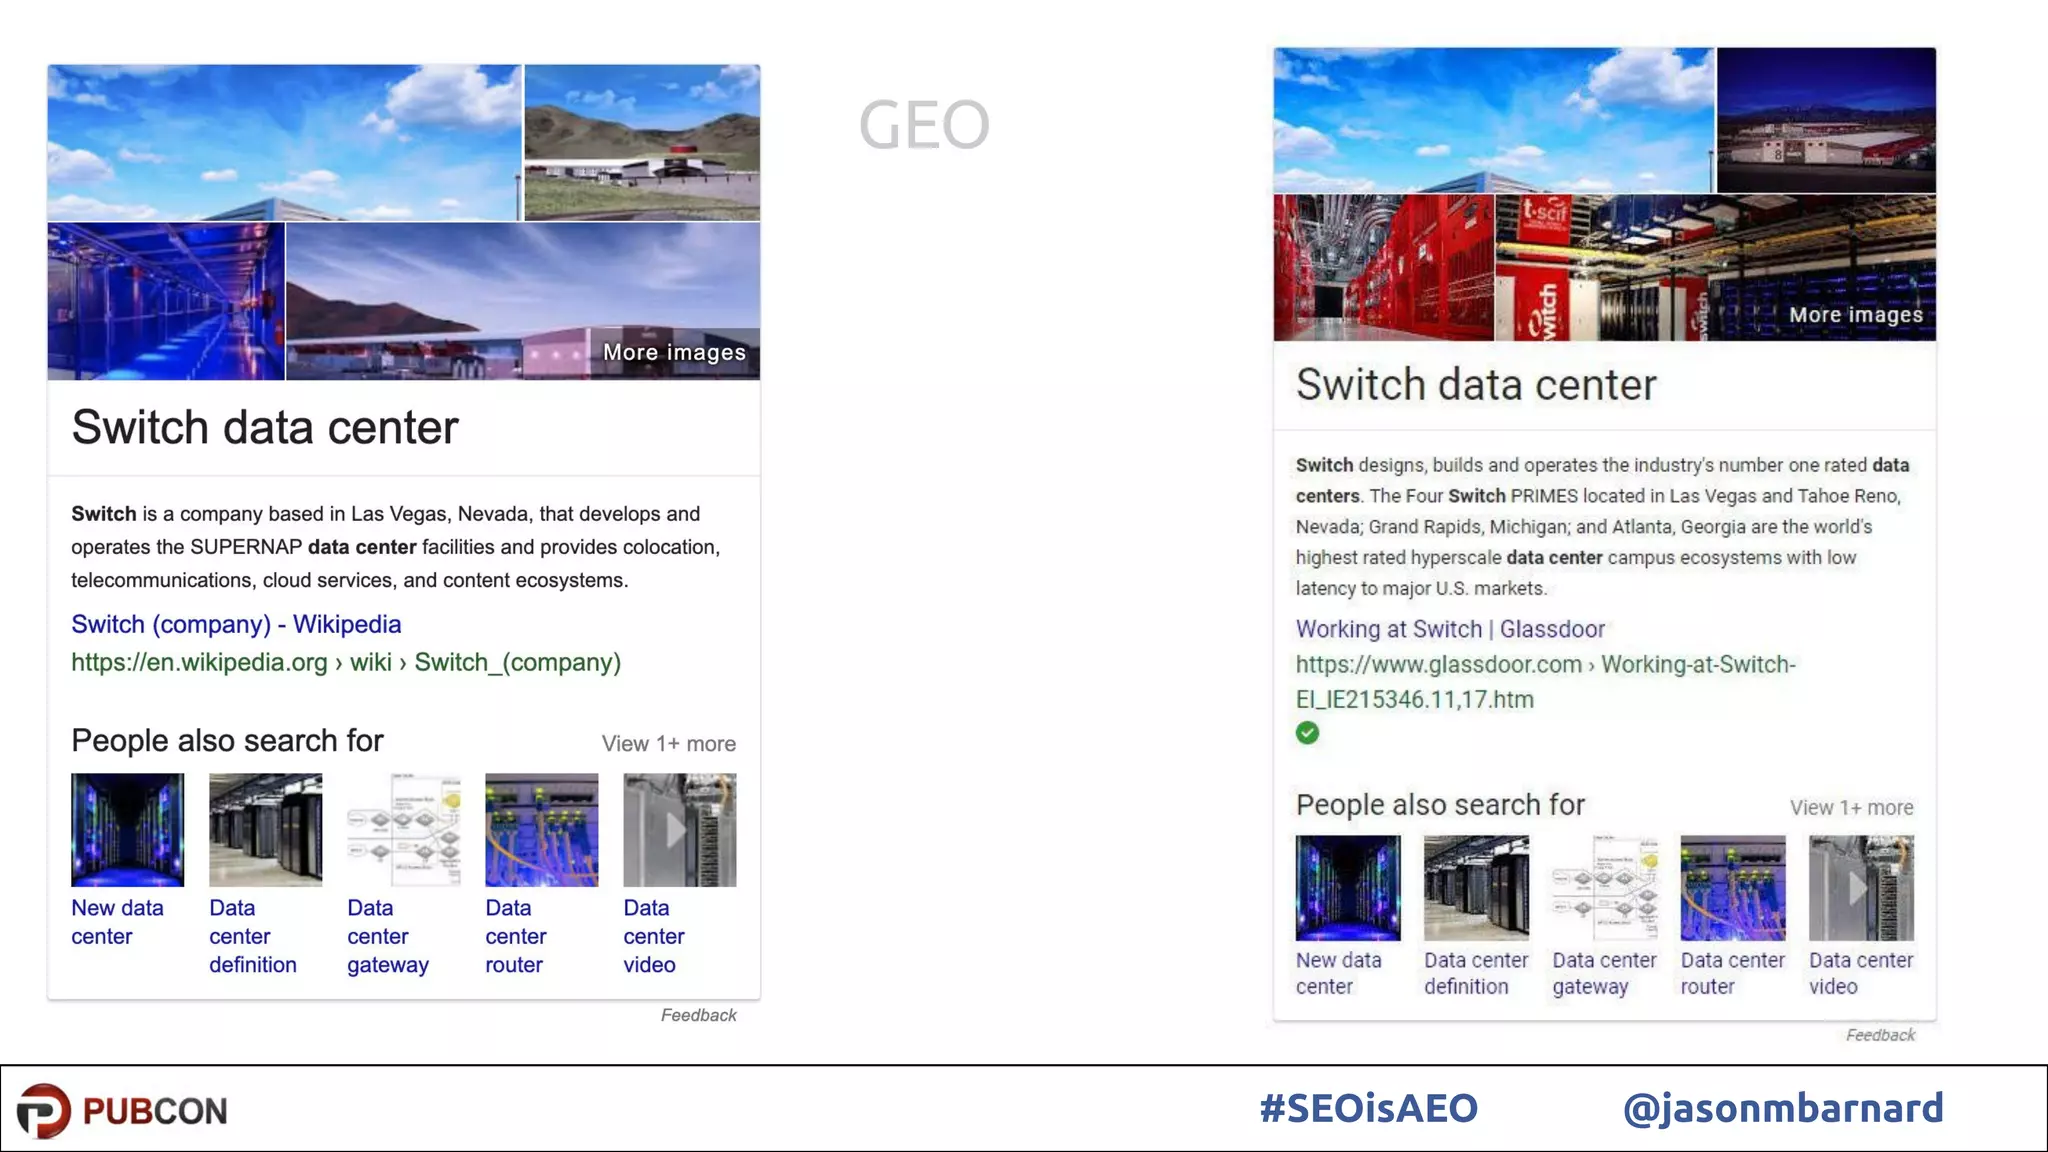Image resolution: width=2048 pixels, height=1152 pixels.
Task: Click the green verified checkmark icon
Action: (x=1307, y=733)
